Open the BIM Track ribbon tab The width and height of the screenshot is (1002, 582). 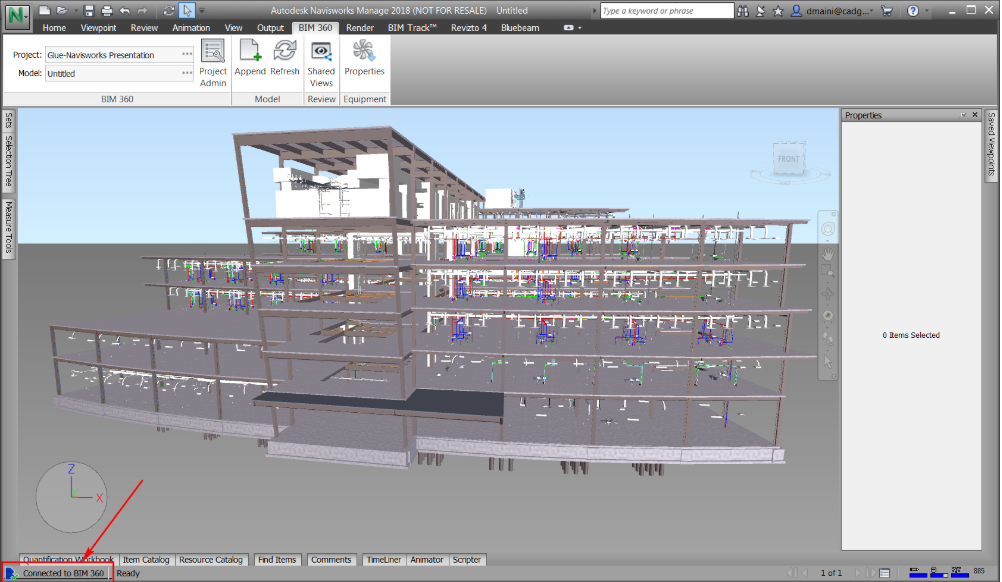pyautogui.click(x=412, y=27)
